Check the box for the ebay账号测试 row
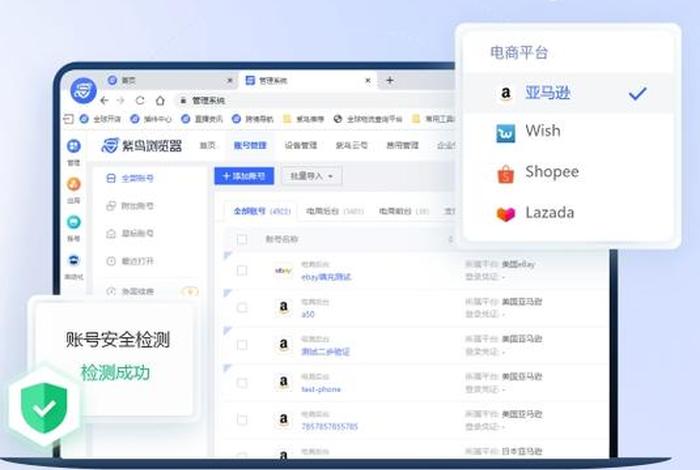The width and height of the screenshot is (700, 470). point(241,270)
